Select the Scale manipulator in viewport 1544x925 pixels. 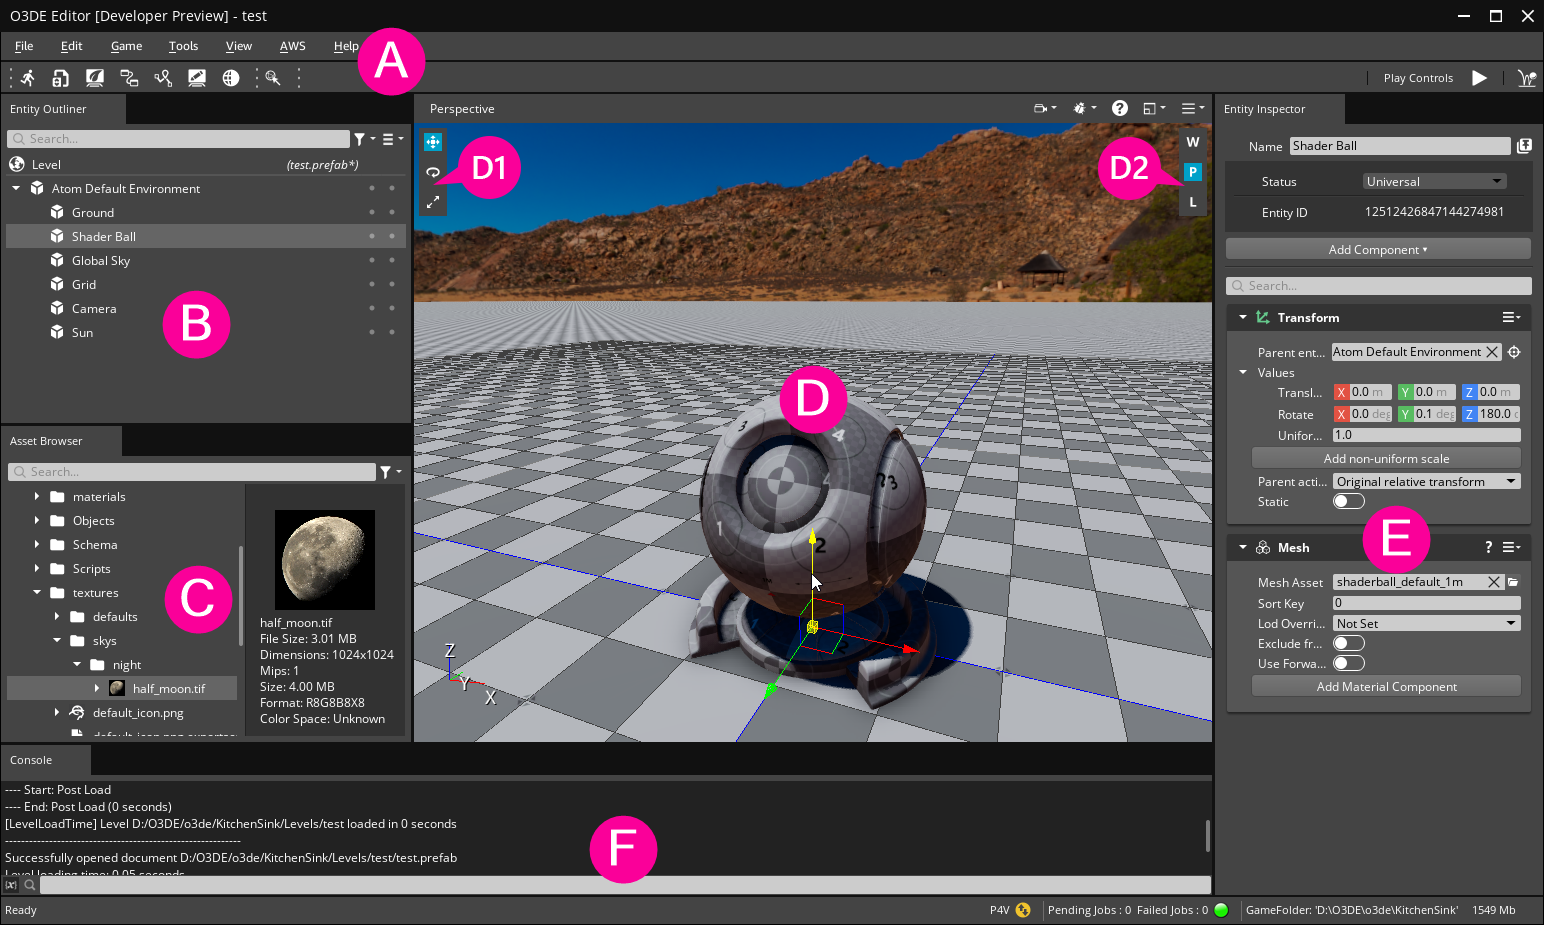click(433, 202)
